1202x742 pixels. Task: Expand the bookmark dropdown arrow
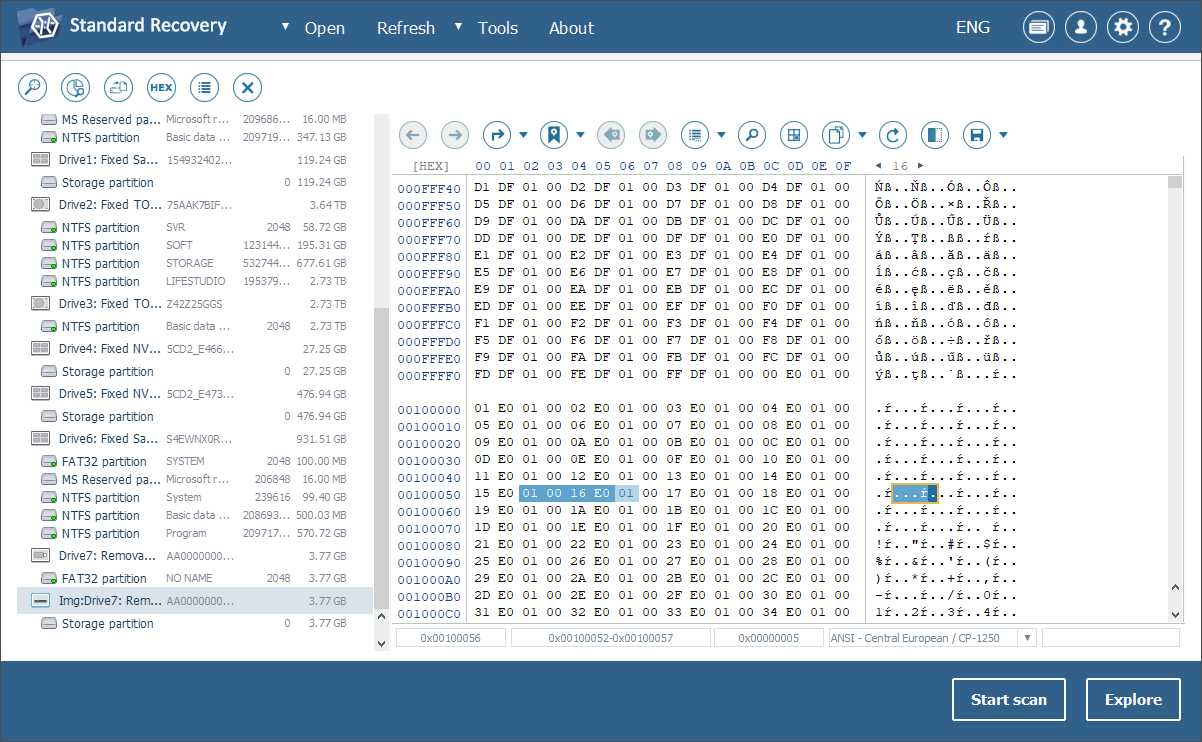(x=580, y=134)
